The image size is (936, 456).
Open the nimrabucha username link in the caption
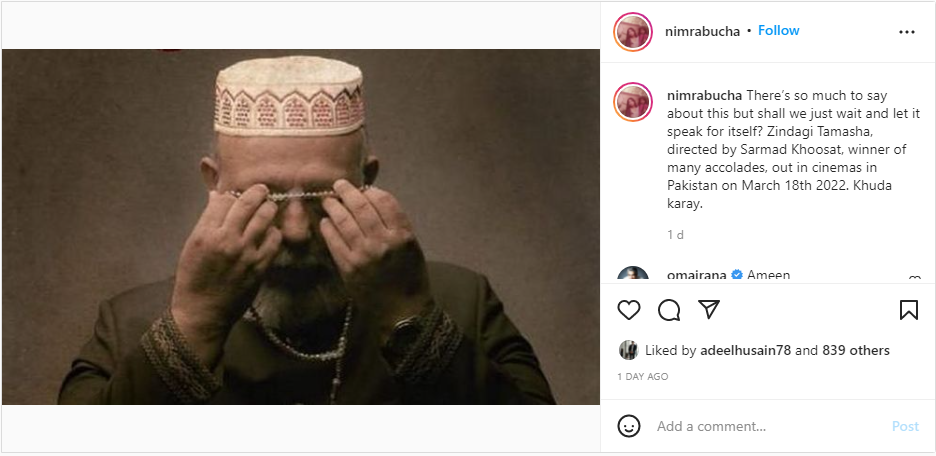point(704,94)
